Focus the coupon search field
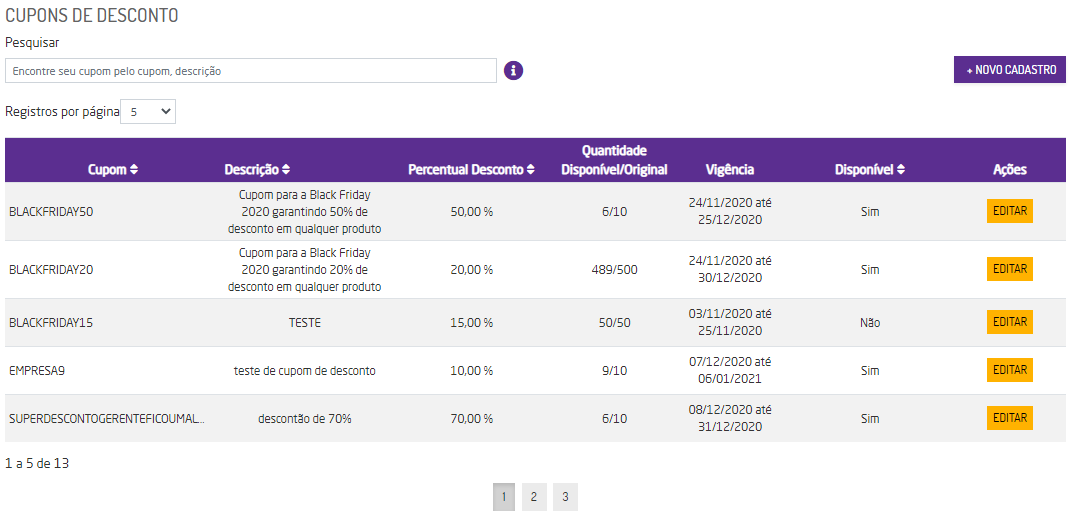 coord(250,71)
